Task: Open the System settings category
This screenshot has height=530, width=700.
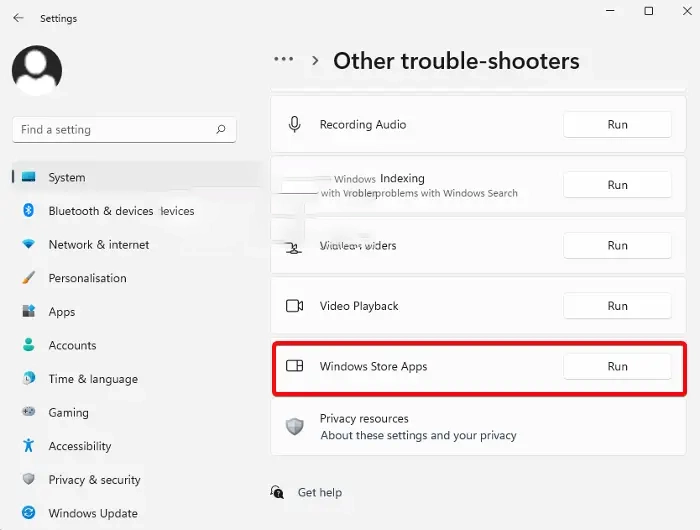Action: (x=67, y=177)
